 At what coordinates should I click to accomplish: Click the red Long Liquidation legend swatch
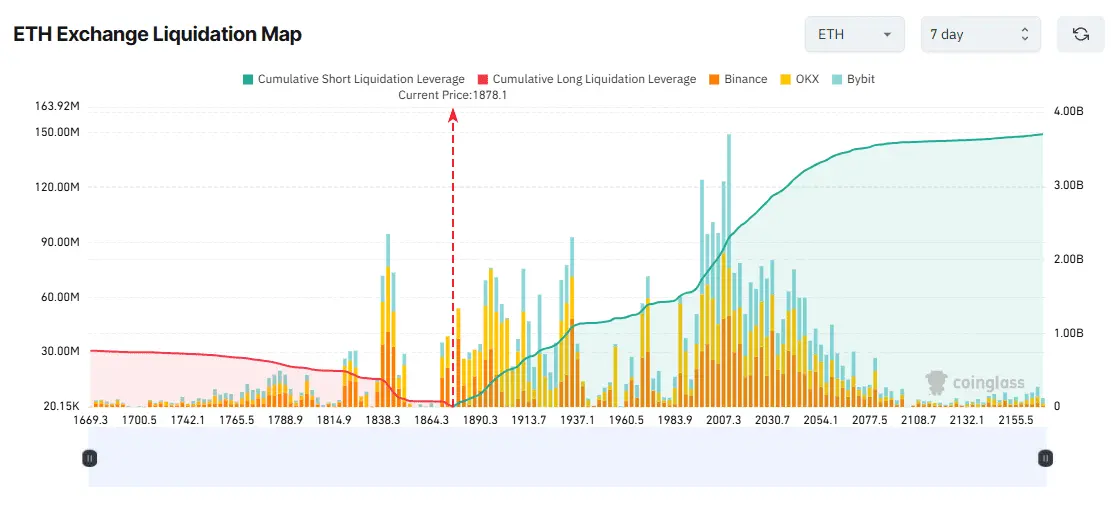(x=483, y=79)
